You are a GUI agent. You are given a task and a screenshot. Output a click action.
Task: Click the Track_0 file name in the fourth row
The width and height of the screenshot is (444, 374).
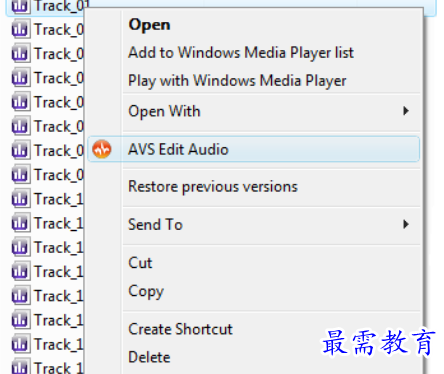coord(59,78)
